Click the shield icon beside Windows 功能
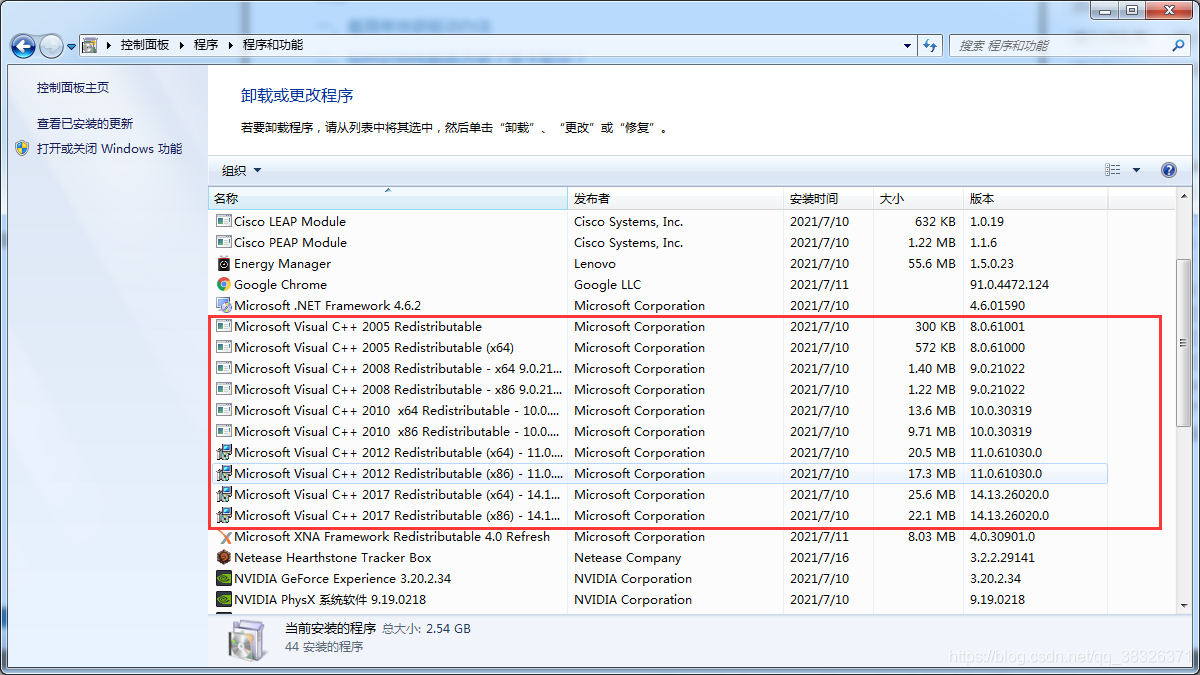The width and height of the screenshot is (1200, 675). tap(23, 148)
